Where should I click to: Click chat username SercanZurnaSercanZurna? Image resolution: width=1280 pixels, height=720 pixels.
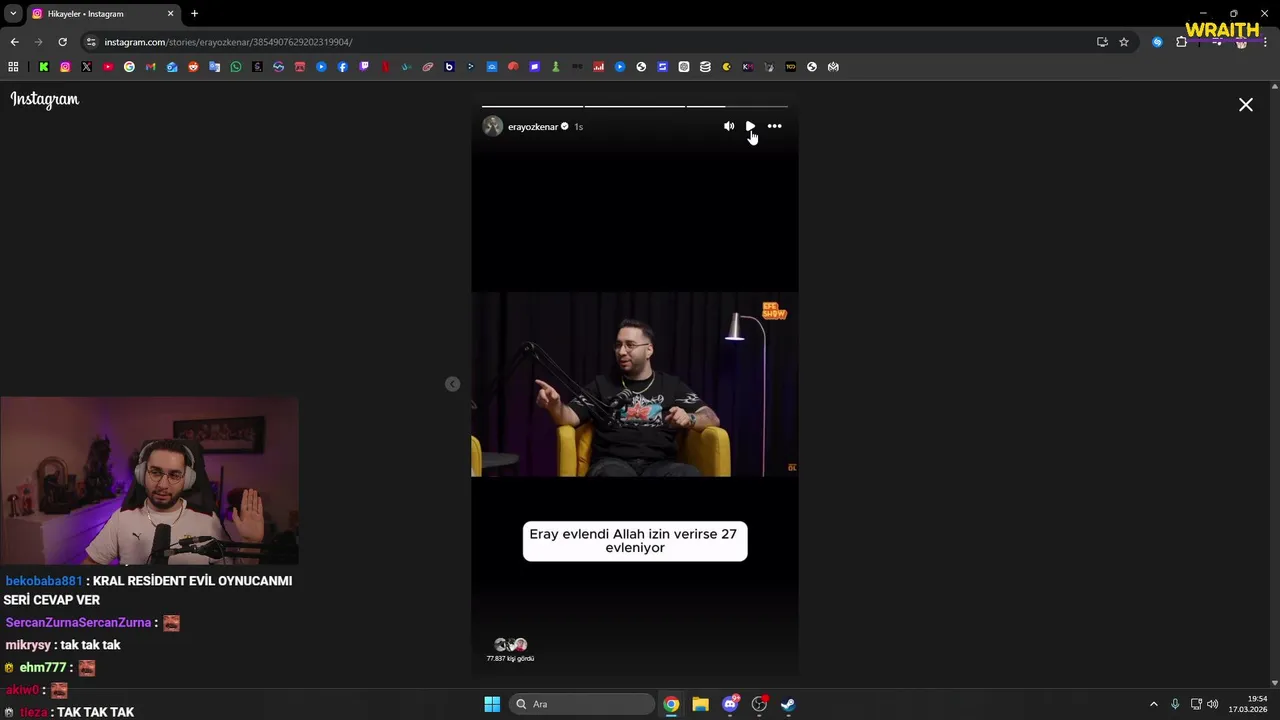78,623
